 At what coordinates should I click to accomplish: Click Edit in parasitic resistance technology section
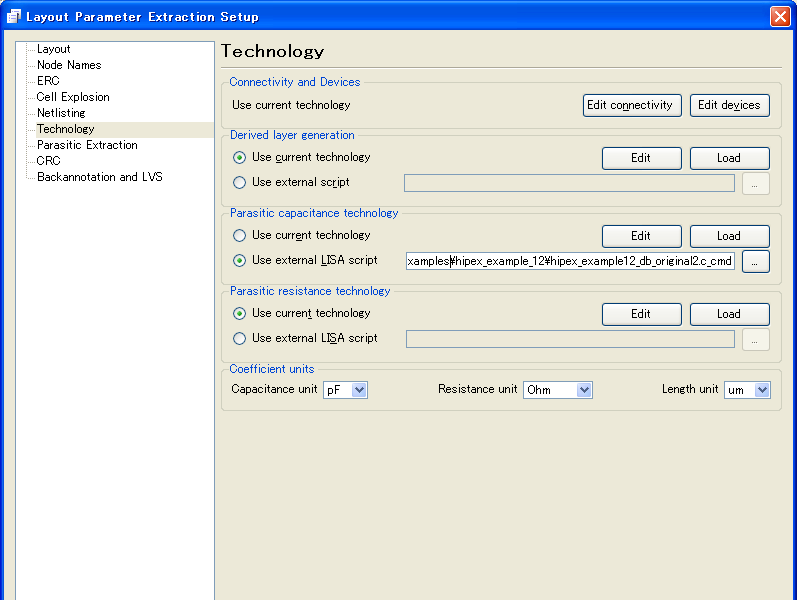click(641, 314)
